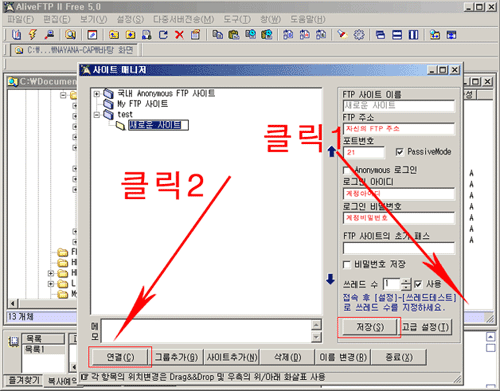Image resolution: width=500 pixels, height=391 pixels.
Task: Click the FTP 사이트 이름 input field
Action: click(399, 106)
